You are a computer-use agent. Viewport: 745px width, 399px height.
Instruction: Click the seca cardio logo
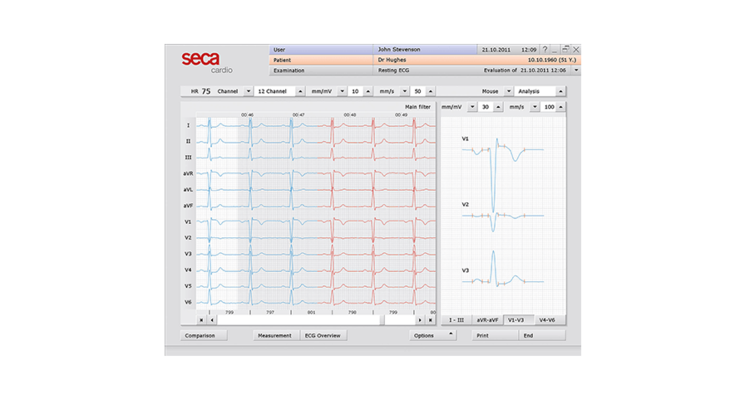(x=207, y=62)
